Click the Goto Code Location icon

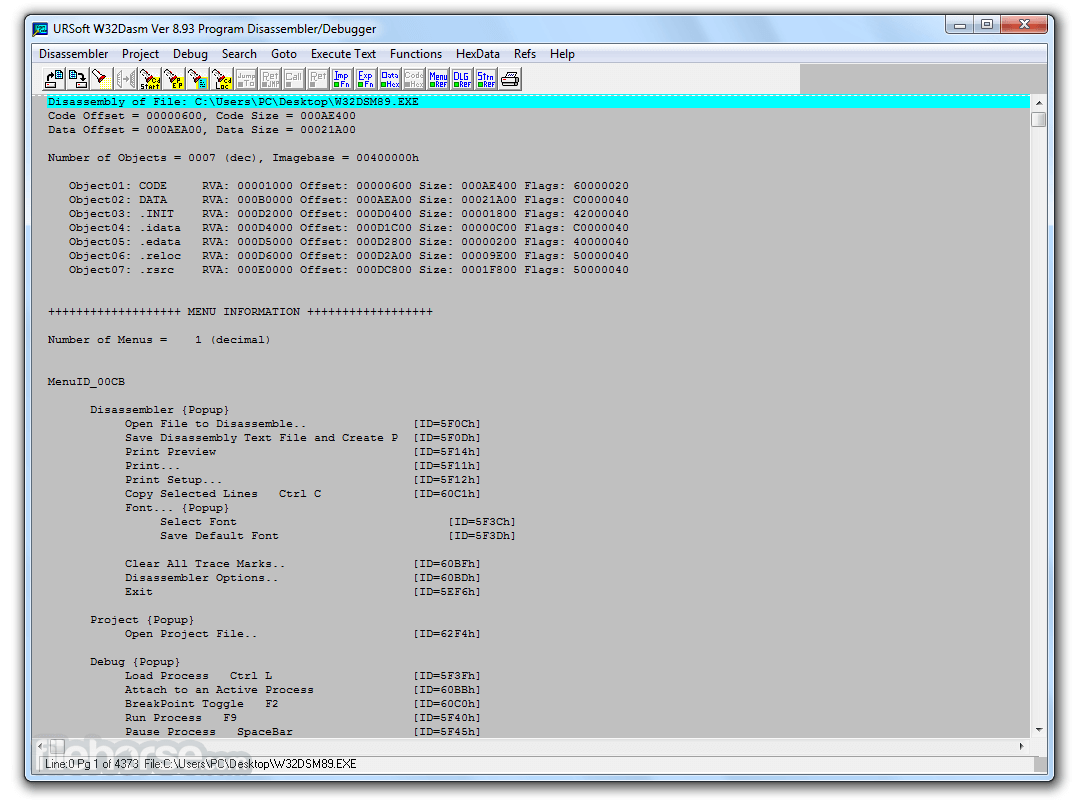[x=222, y=79]
